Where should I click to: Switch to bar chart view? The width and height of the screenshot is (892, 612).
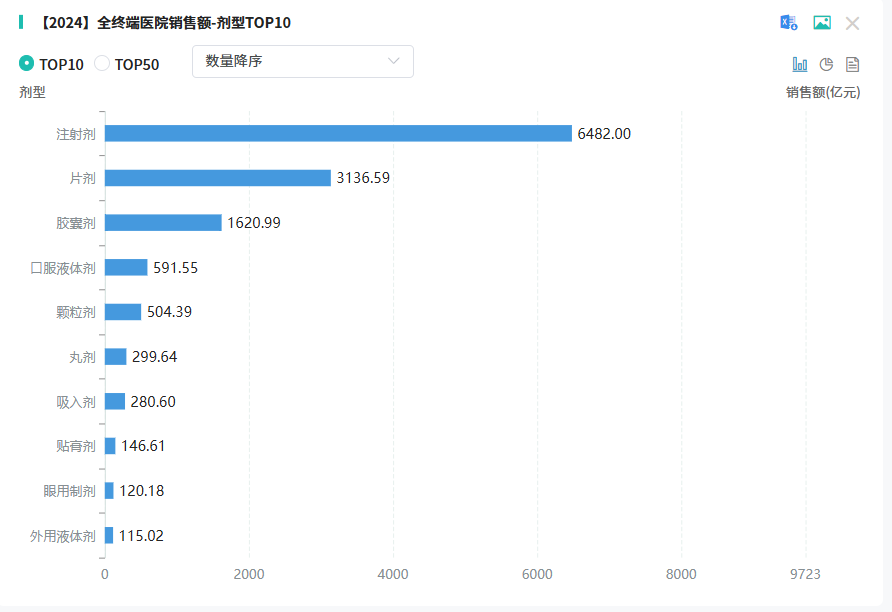coord(800,64)
